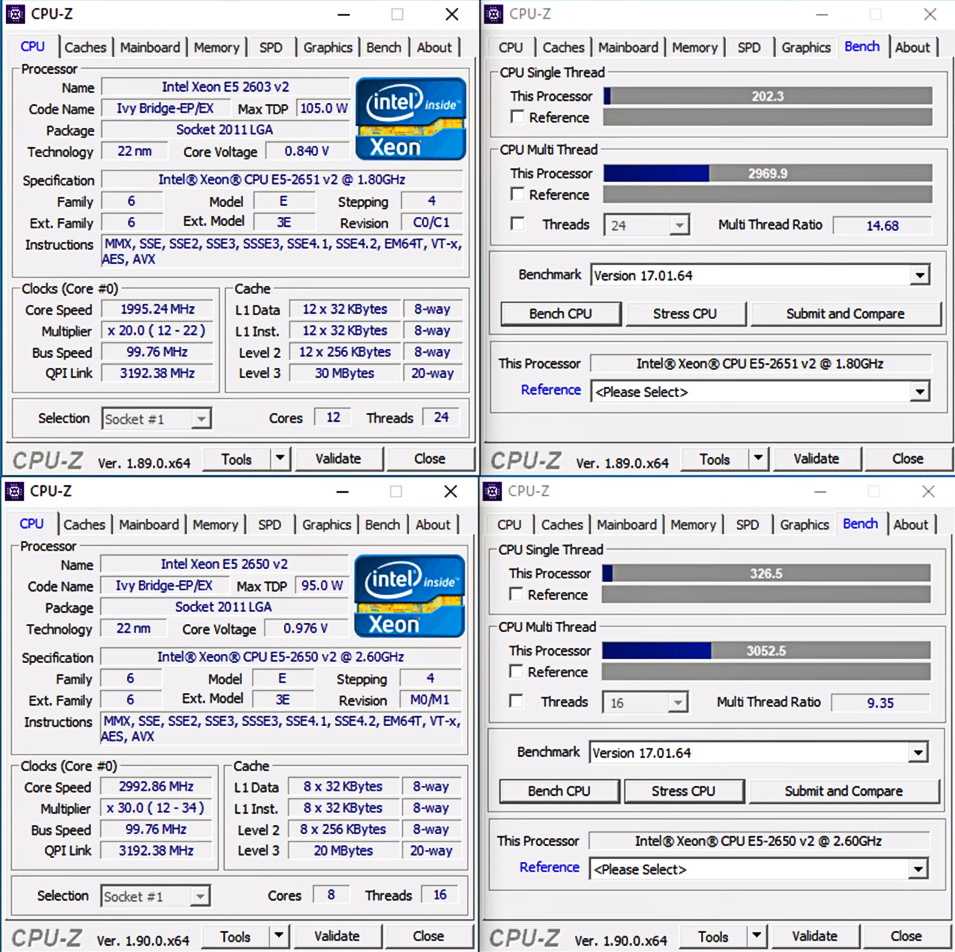The image size is (955, 952).
Task: Click Validate button in Xeon E5 2603 v2 window
Action: click(x=338, y=459)
